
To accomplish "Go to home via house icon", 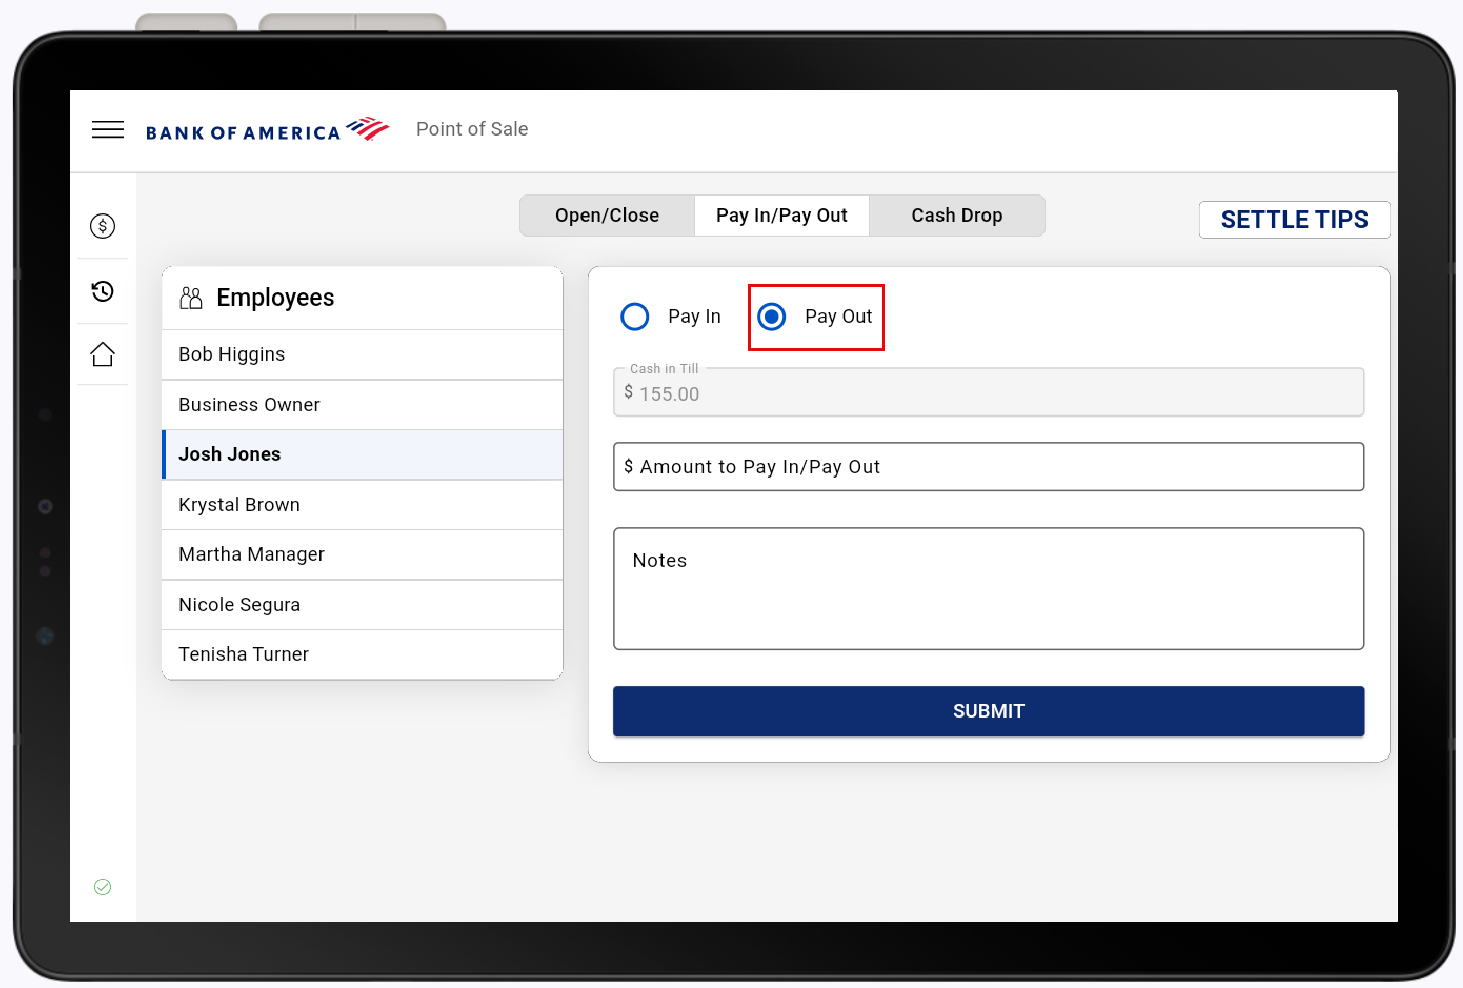I will tap(102, 355).
